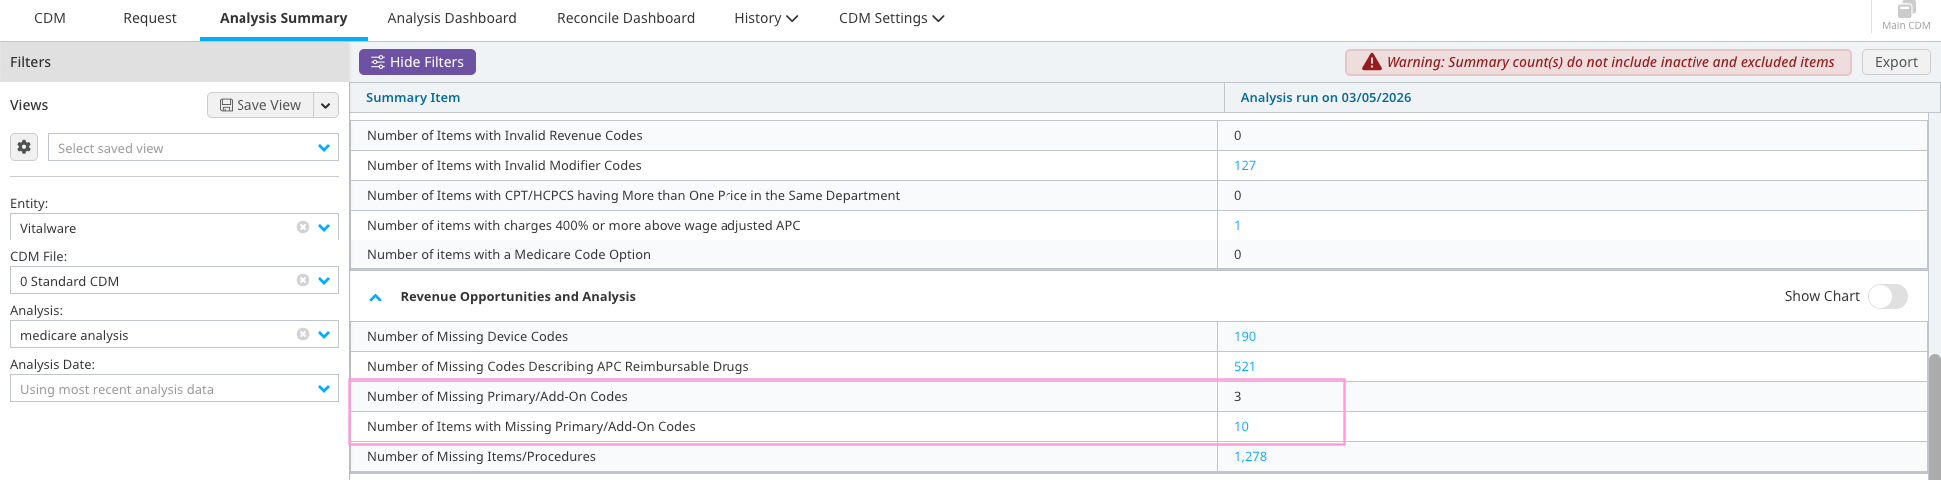The width and height of the screenshot is (1941, 480).
Task: Click the Hide Filters button
Action: (417, 62)
